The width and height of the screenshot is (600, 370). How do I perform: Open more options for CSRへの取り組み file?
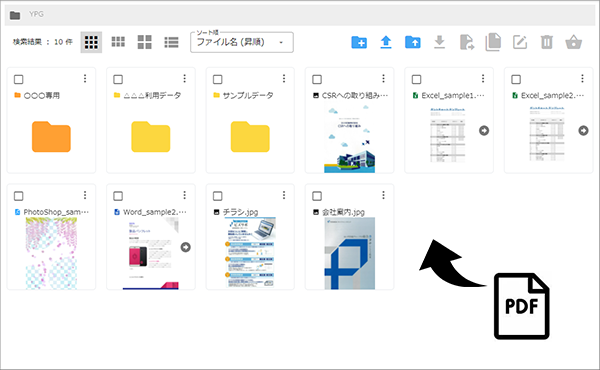(383, 78)
